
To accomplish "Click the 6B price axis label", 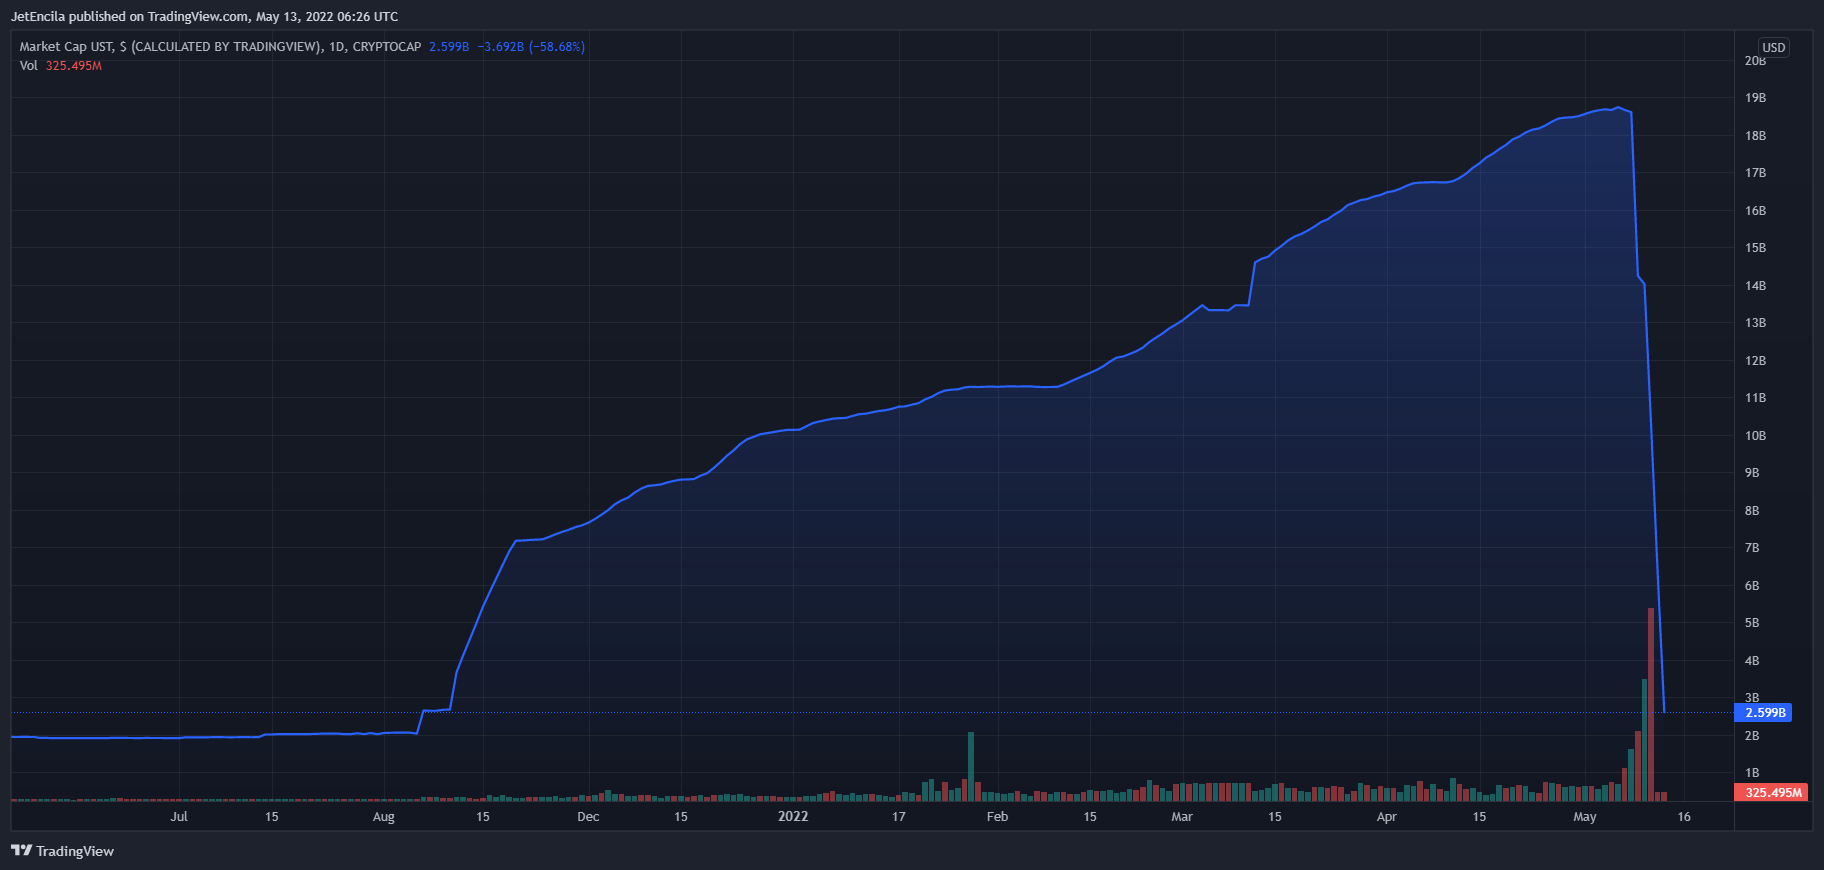I will [1752, 585].
